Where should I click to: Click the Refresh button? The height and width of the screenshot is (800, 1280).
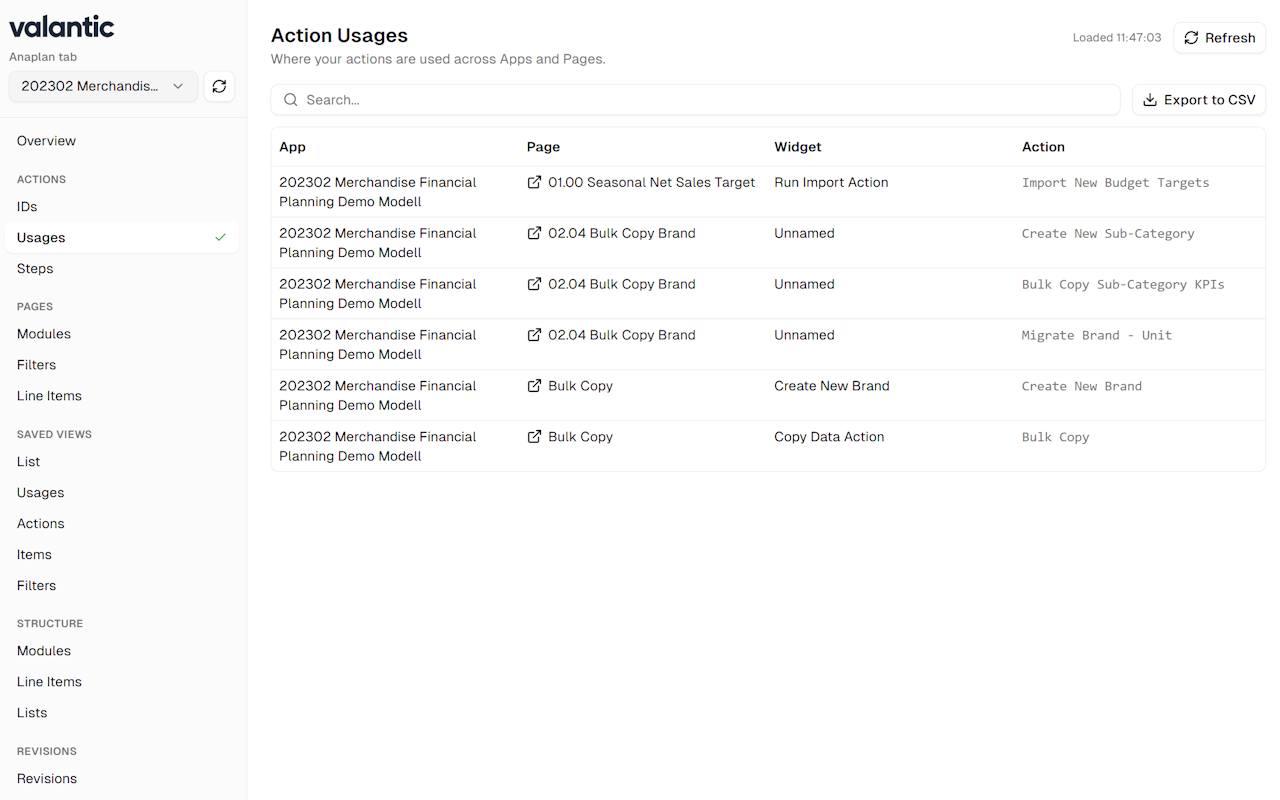pyautogui.click(x=1219, y=38)
